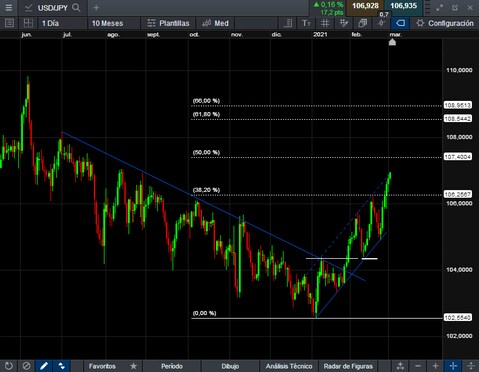Click the text tool icon

click(306, 23)
